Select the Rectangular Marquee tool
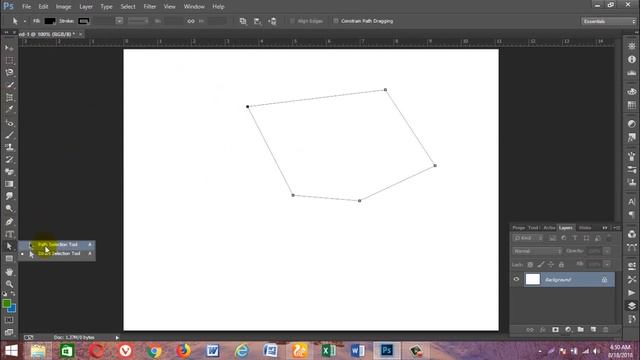Viewport: 640px width, 360px height. click(x=9, y=60)
